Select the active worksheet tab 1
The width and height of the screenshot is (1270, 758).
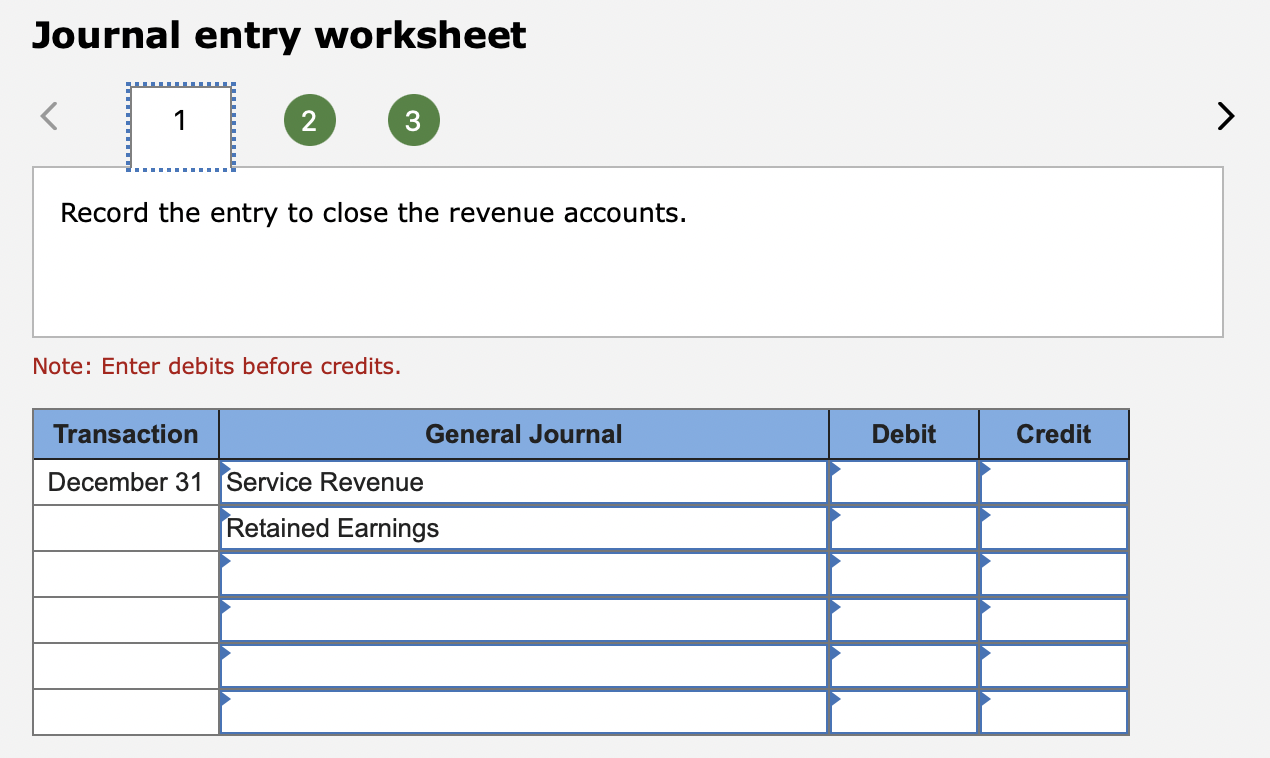coord(180,120)
